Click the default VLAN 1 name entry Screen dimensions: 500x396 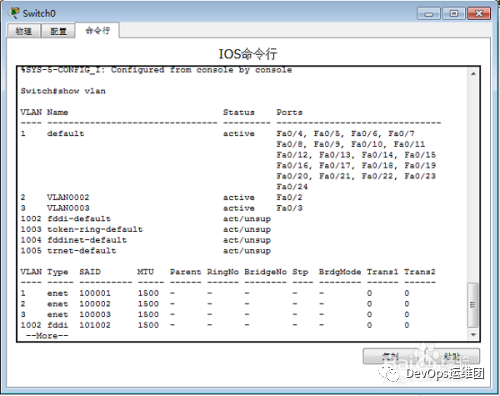click(65, 134)
